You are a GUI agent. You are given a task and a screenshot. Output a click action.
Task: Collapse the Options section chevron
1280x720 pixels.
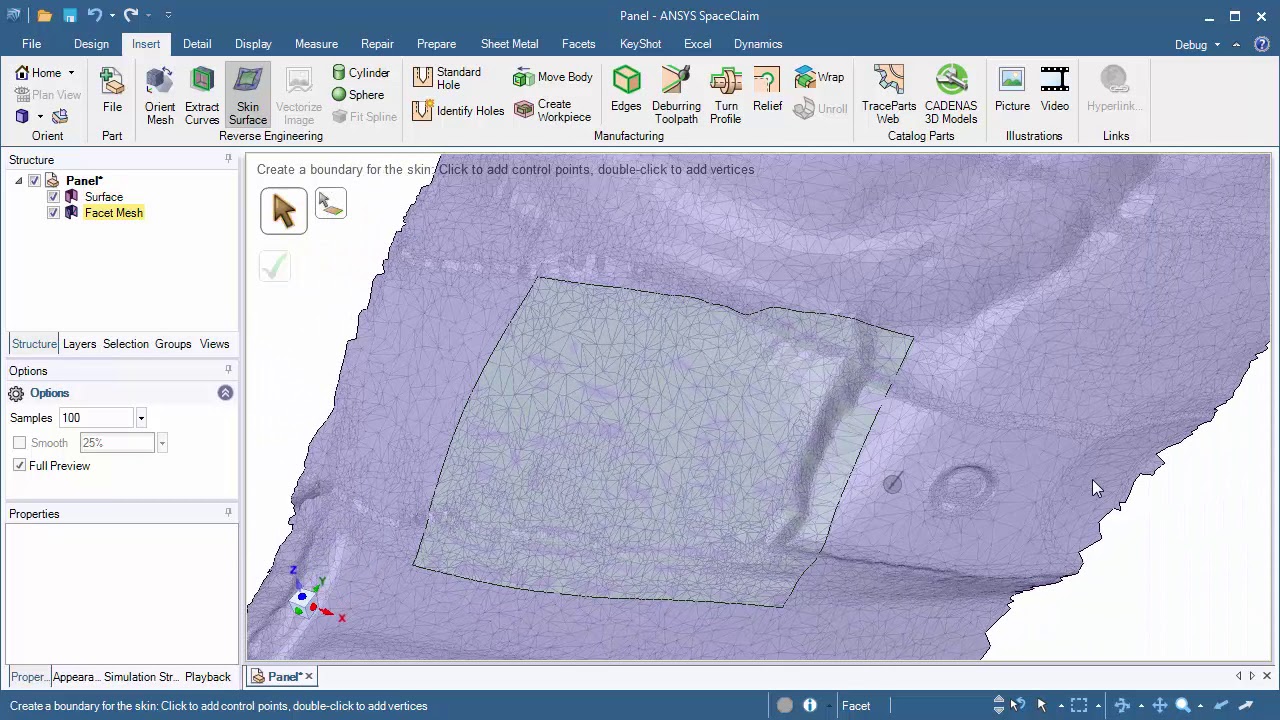pos(225,393)
